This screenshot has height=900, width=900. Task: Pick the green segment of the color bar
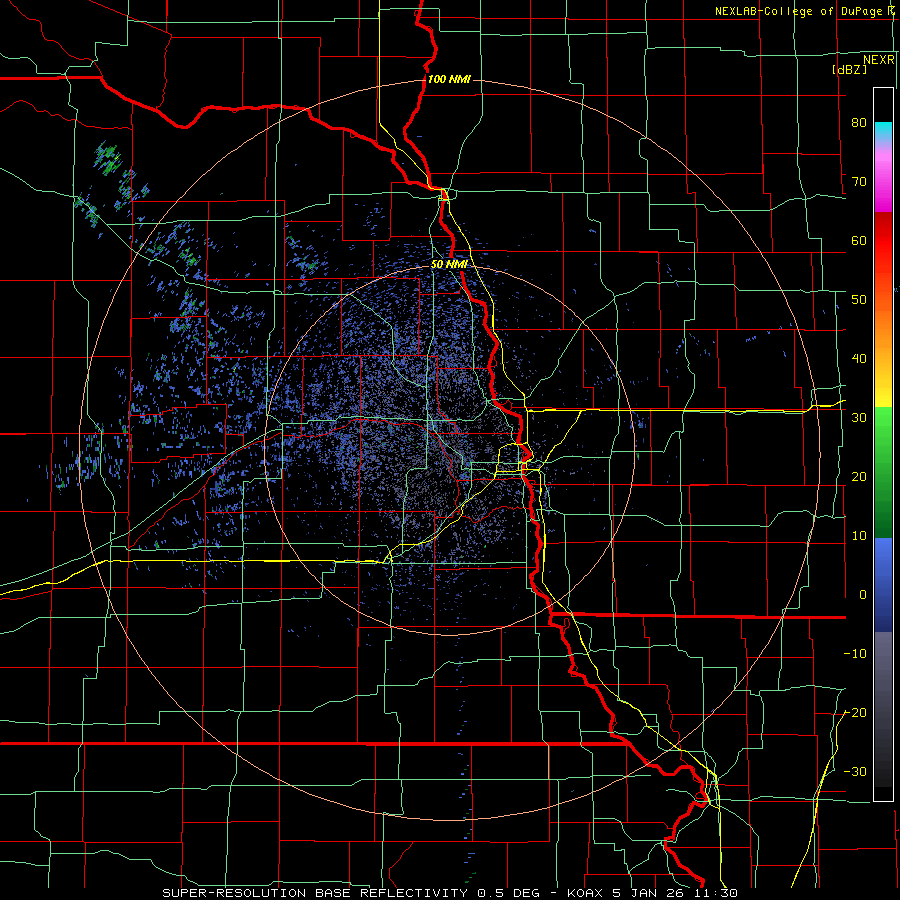(883, 472)
